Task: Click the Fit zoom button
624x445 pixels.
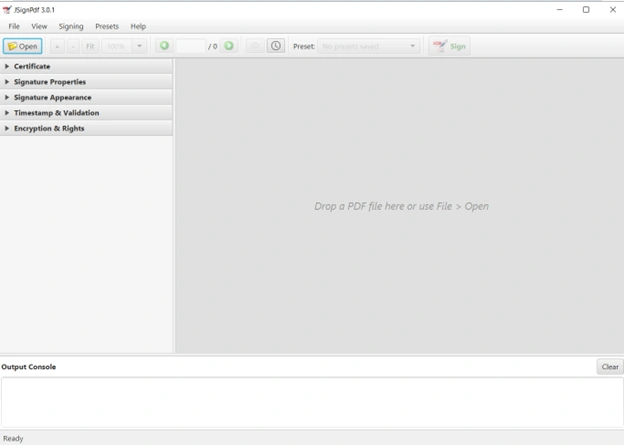Action: click(x=90, y=46)
